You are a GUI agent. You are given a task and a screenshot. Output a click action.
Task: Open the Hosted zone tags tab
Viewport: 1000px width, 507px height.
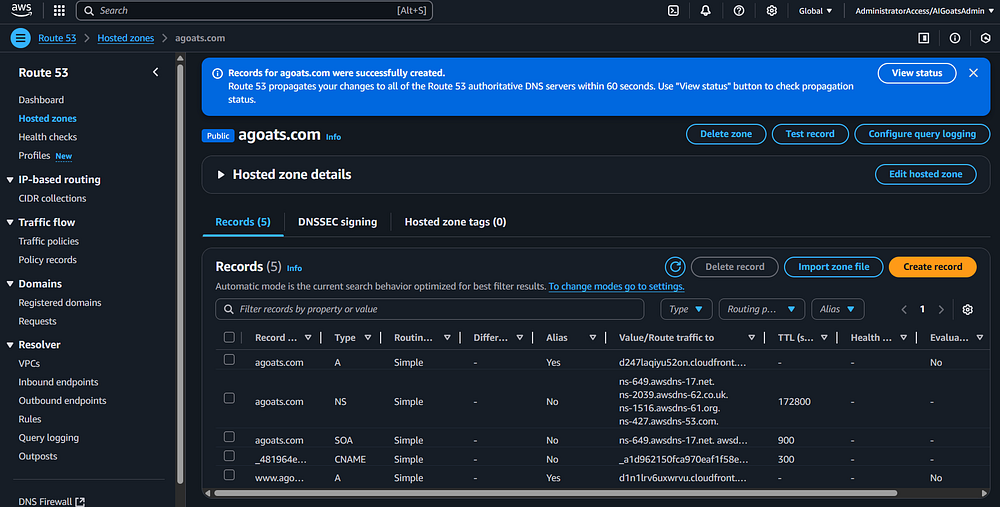455,222
